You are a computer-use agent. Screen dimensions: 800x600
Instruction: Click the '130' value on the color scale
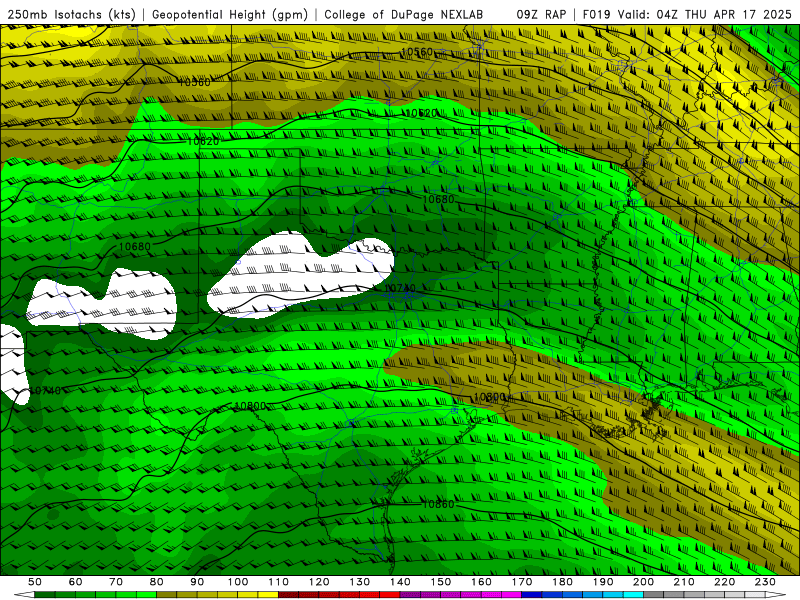pyautogui.click(x=360, y=582)
